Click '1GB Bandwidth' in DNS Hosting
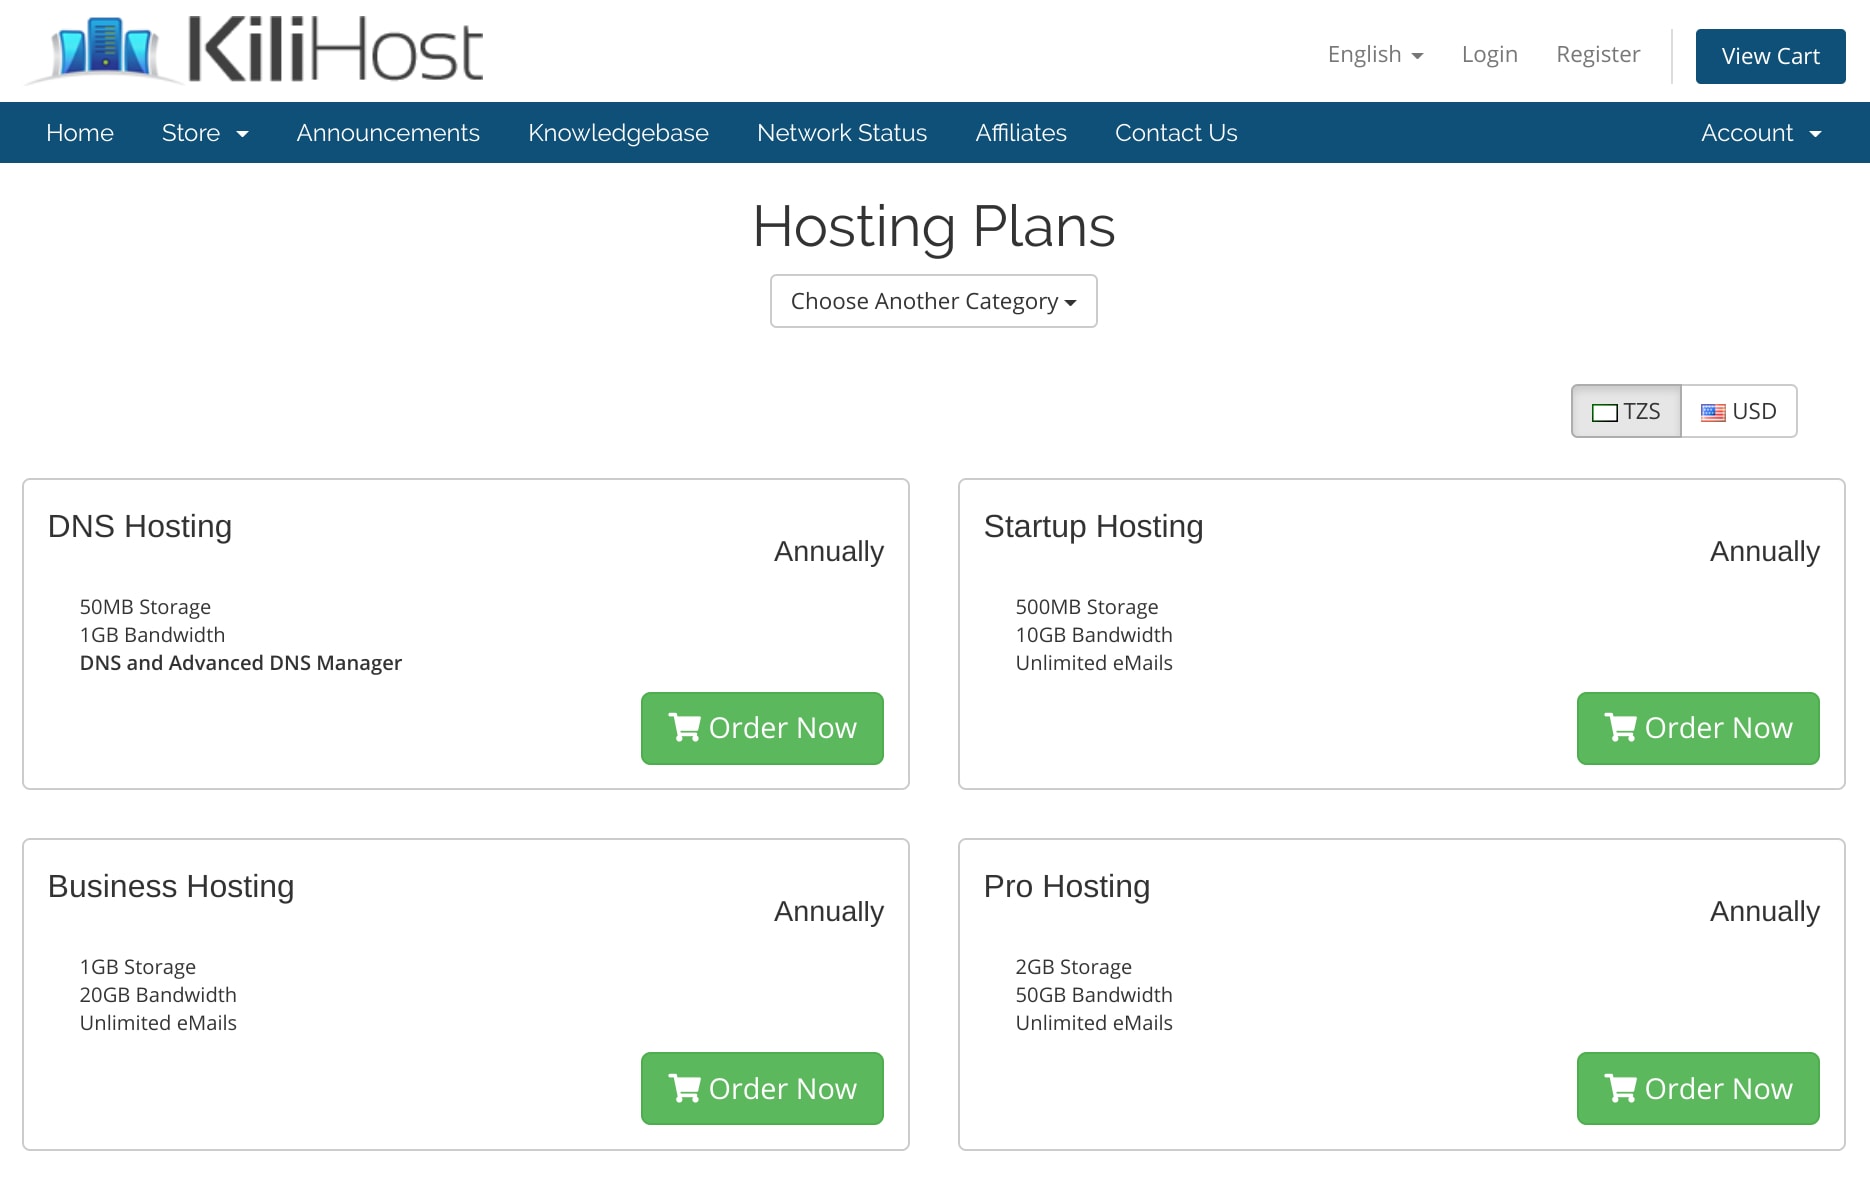1870x1177 pixels. (x=152, y=635)
